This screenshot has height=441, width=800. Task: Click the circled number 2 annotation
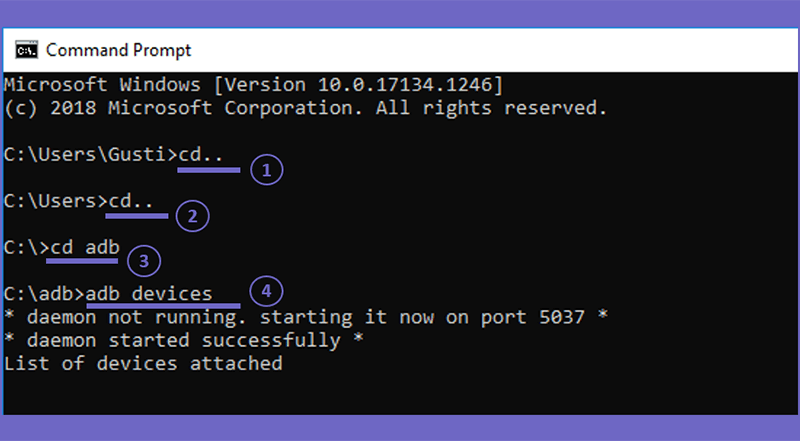tap(192, 216)
